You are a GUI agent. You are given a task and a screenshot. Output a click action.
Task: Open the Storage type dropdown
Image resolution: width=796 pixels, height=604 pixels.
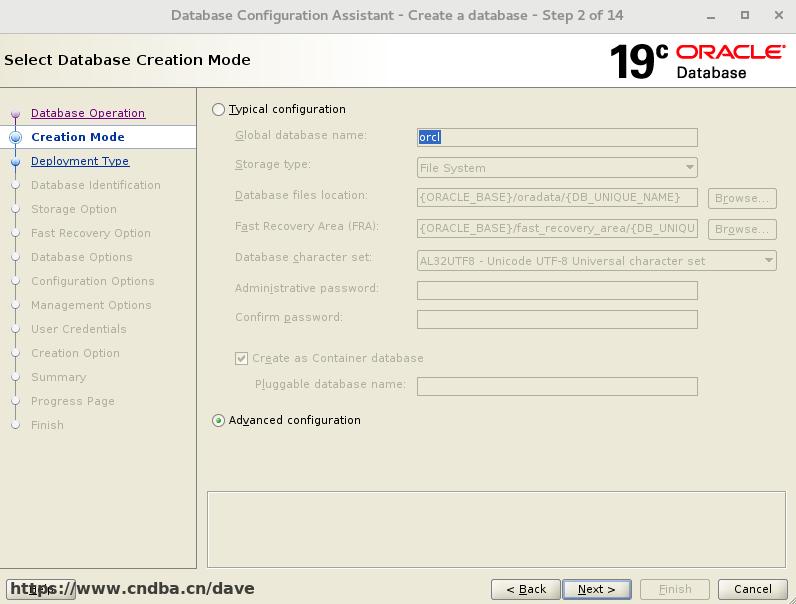[557, 167]
